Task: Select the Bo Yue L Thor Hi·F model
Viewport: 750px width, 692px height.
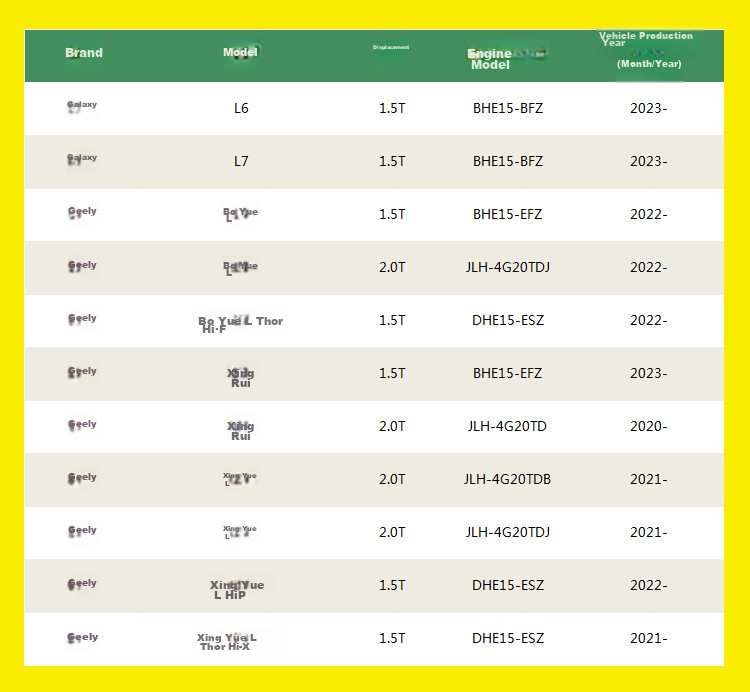Action: [241, 324]
